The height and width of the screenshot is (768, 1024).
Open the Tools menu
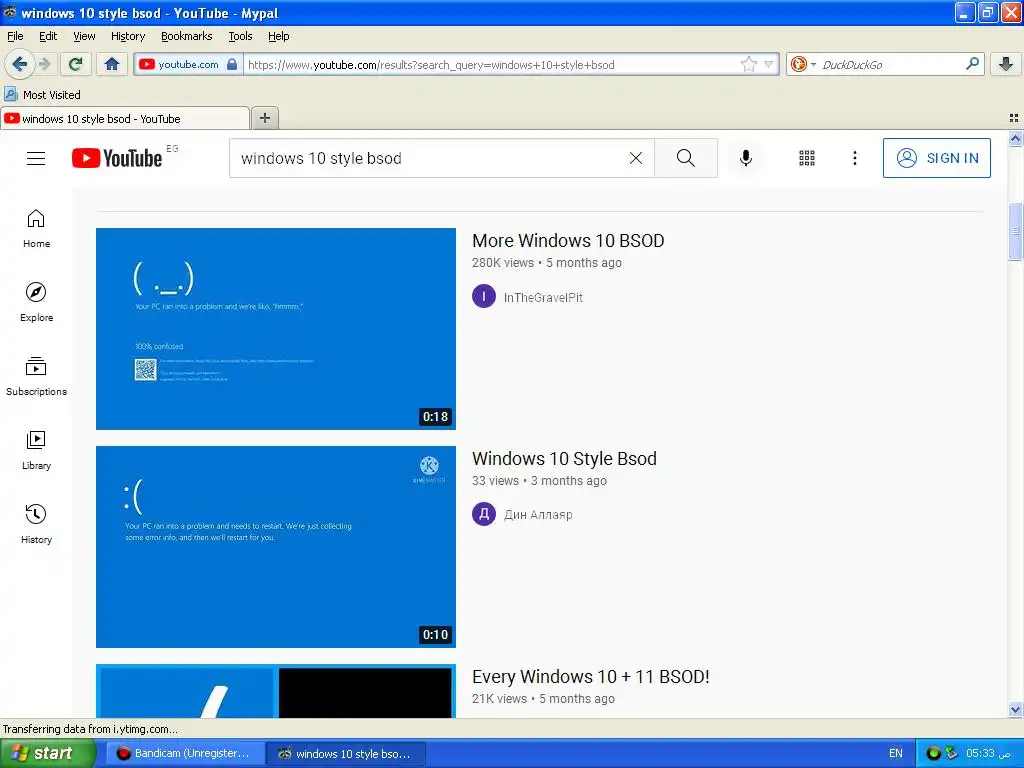click(240, 36)
